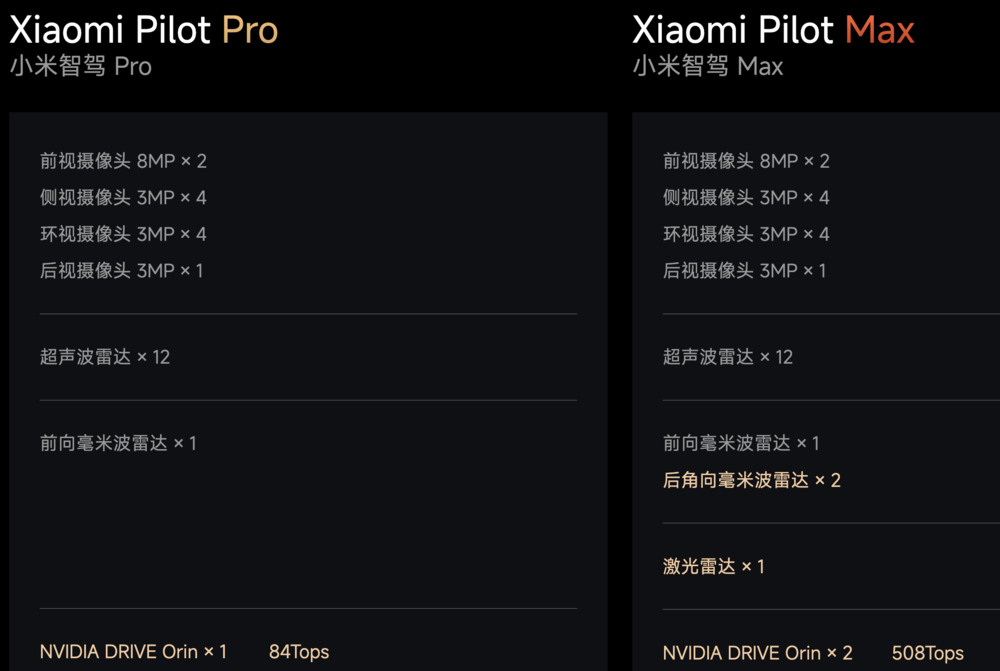Click 侧视摄像头 3MP × 4 in Pro column
The height and width of the screenshot is (671, 1000).
pos(123,198)
